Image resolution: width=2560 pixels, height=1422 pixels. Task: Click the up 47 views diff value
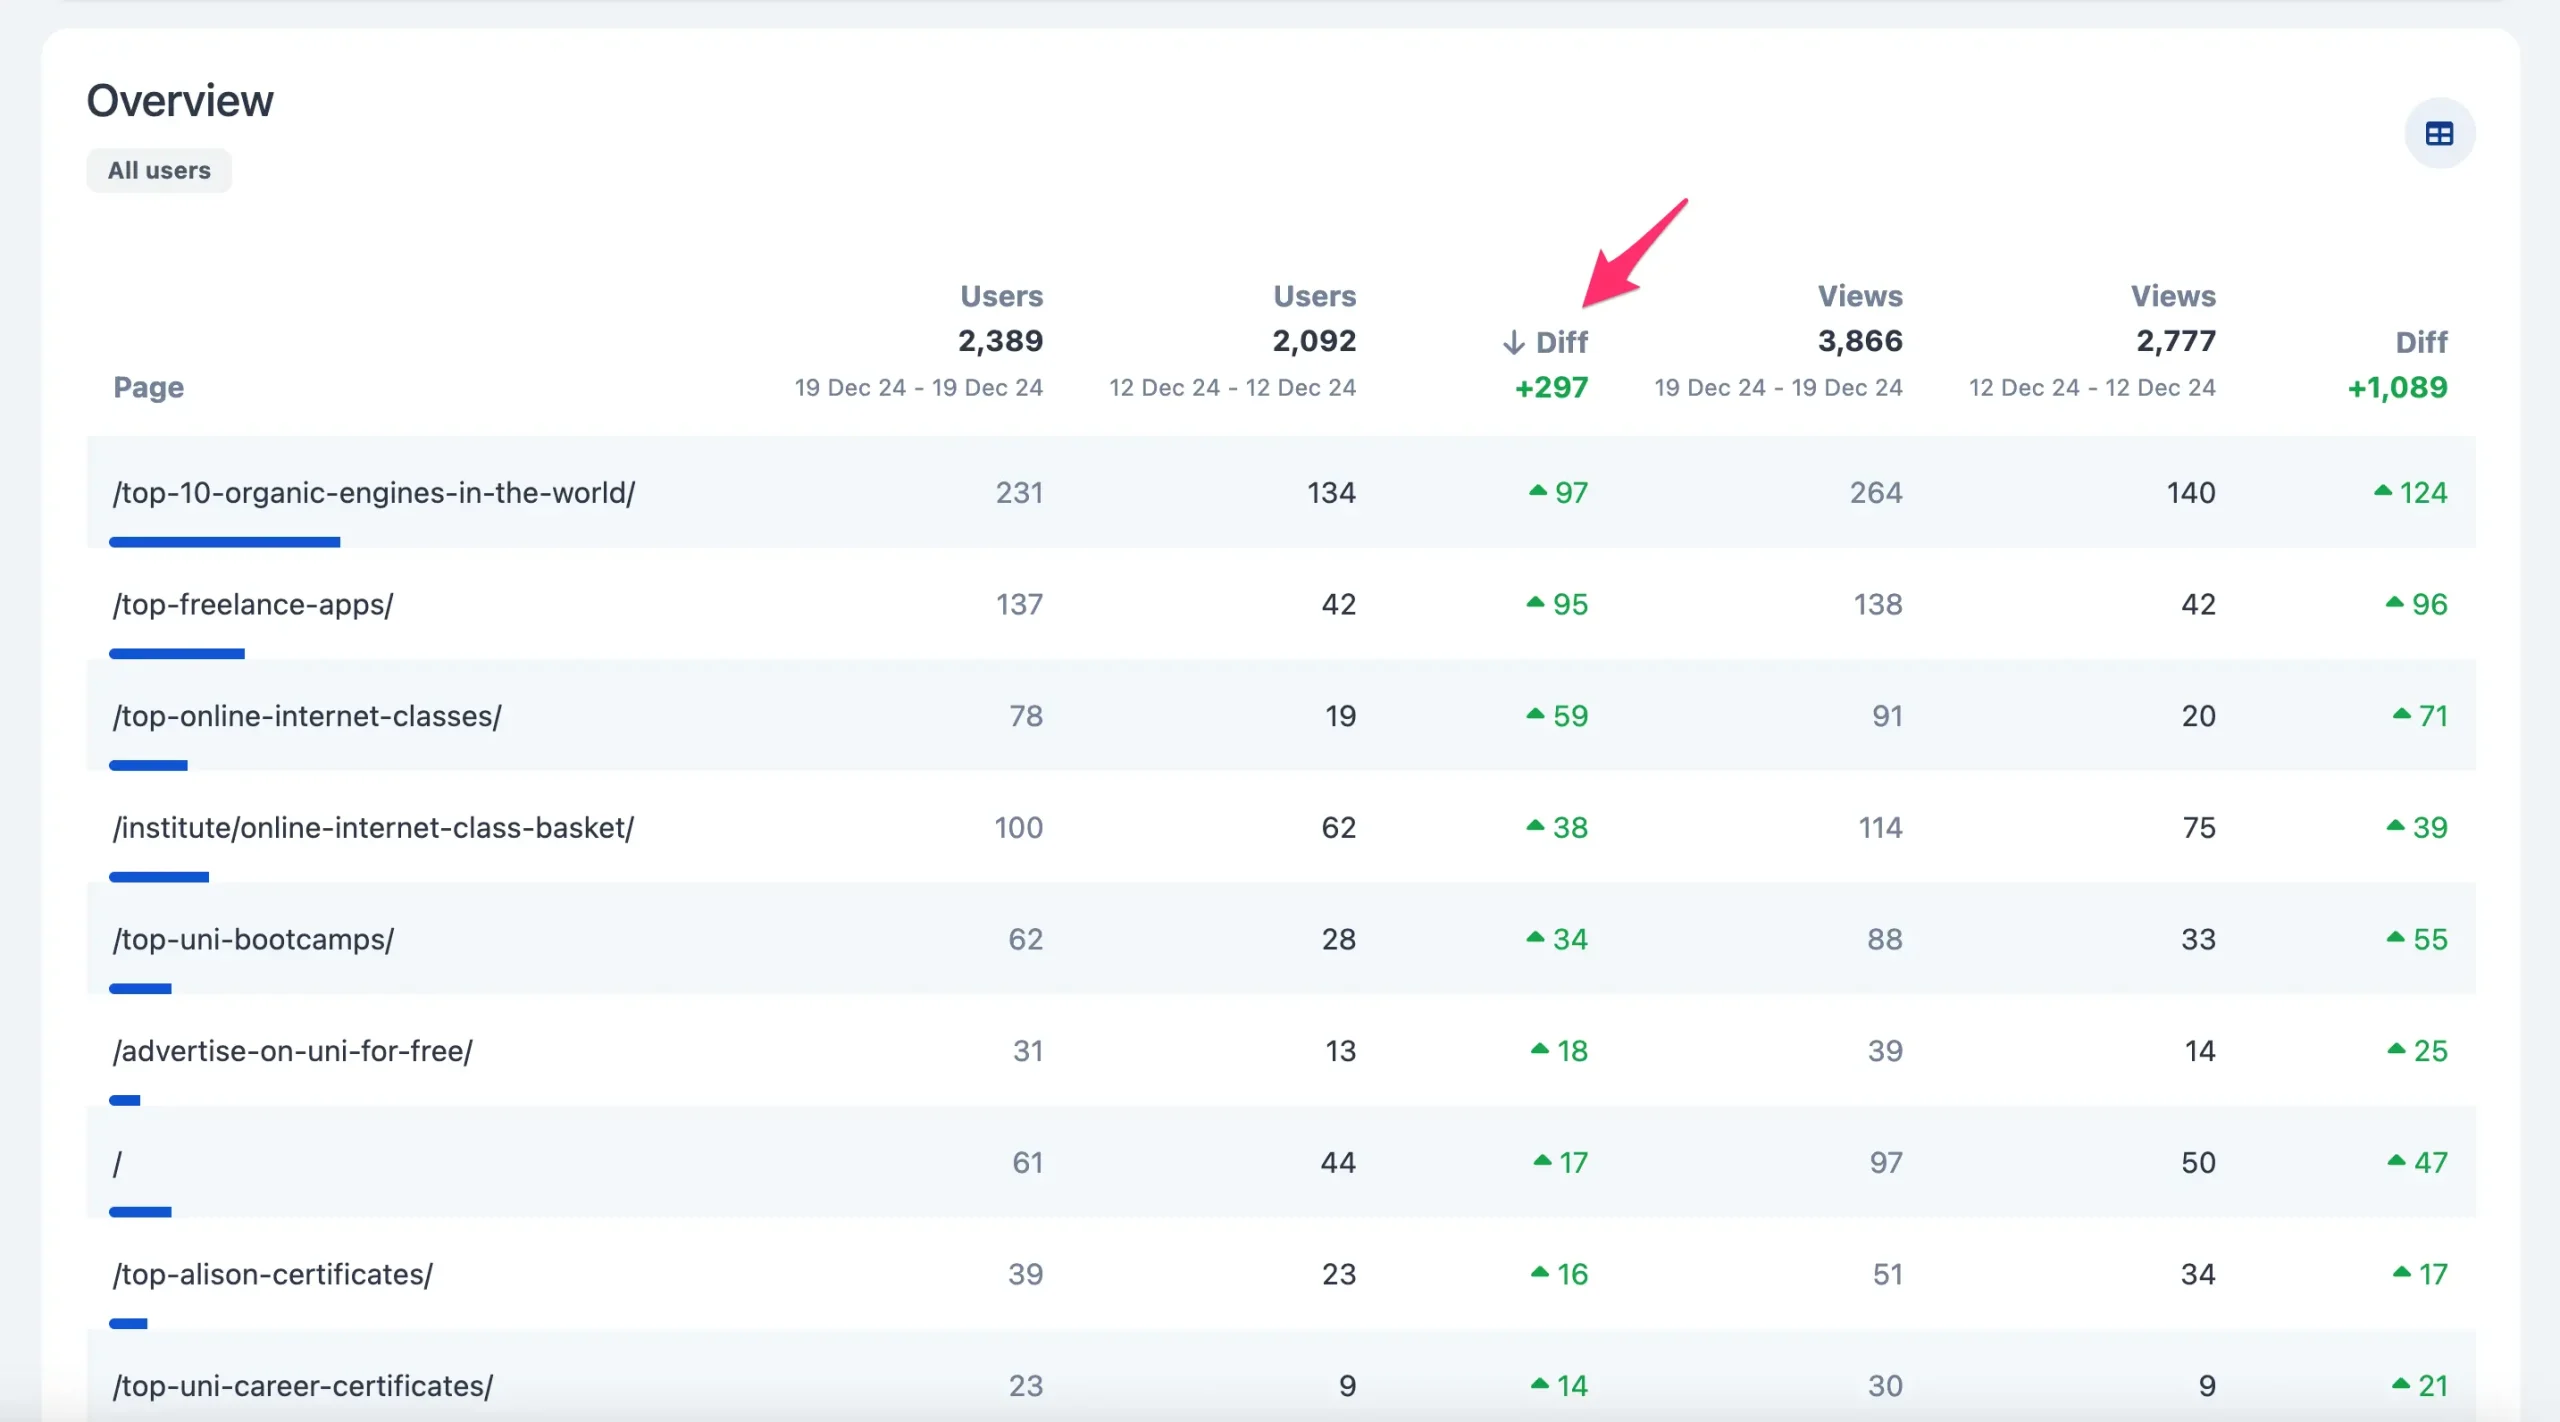coord(2417,1162)
